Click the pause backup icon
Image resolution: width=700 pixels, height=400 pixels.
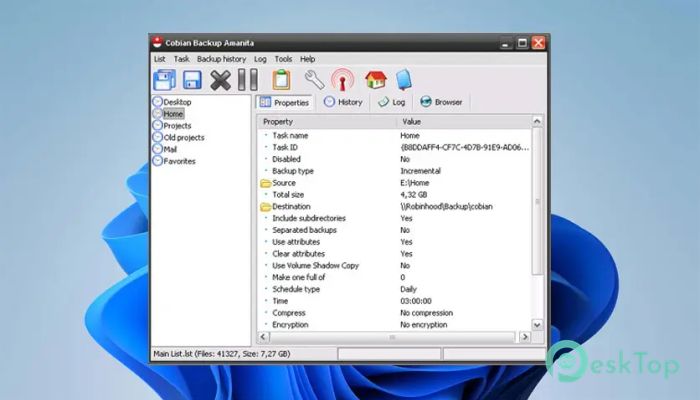click(x=248, y=80)
